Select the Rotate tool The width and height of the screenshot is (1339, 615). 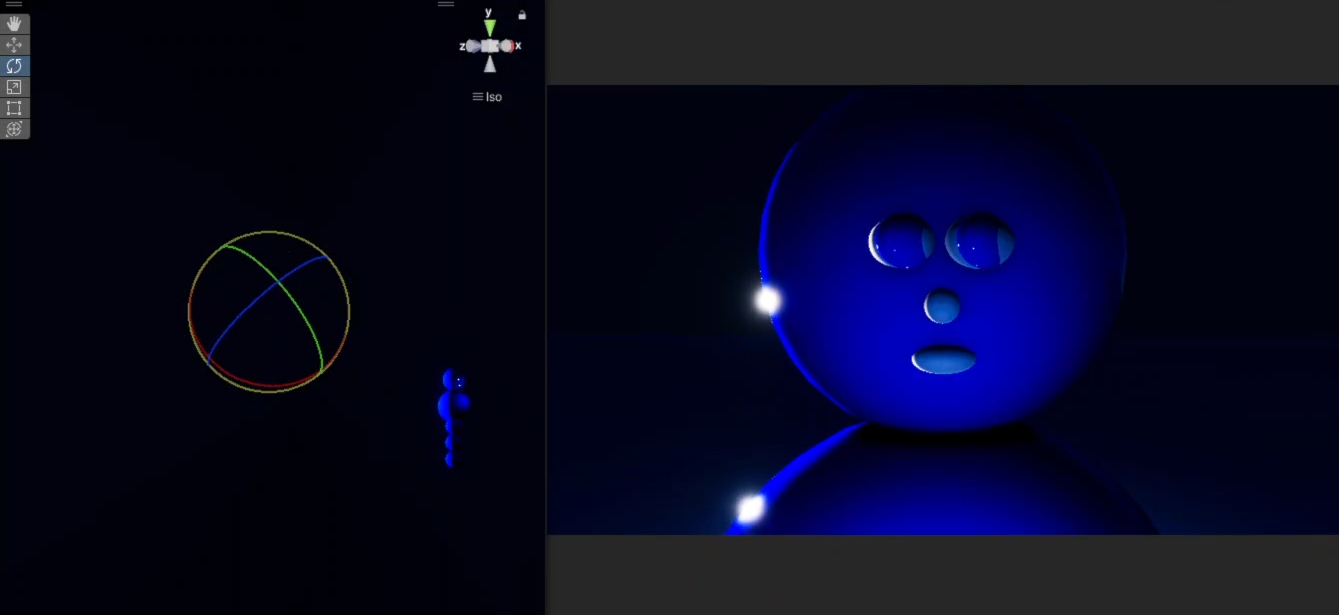pos(14,66)
